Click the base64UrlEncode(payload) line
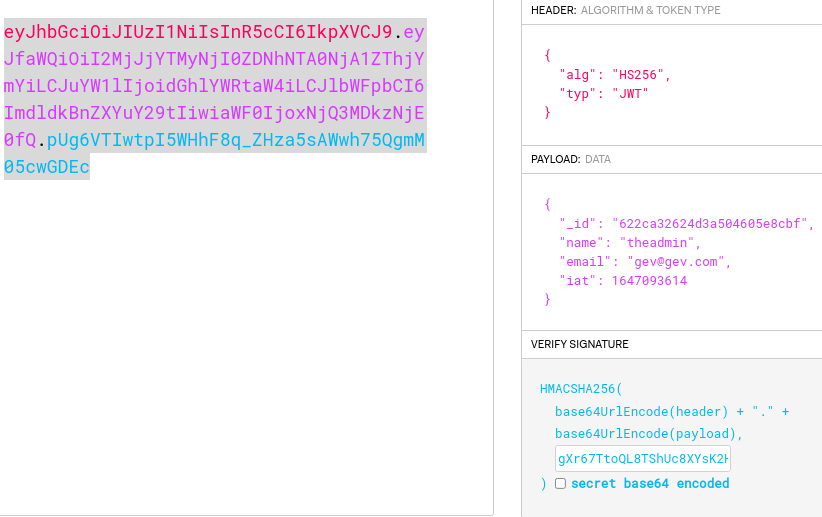 click(x=649, y=434)
